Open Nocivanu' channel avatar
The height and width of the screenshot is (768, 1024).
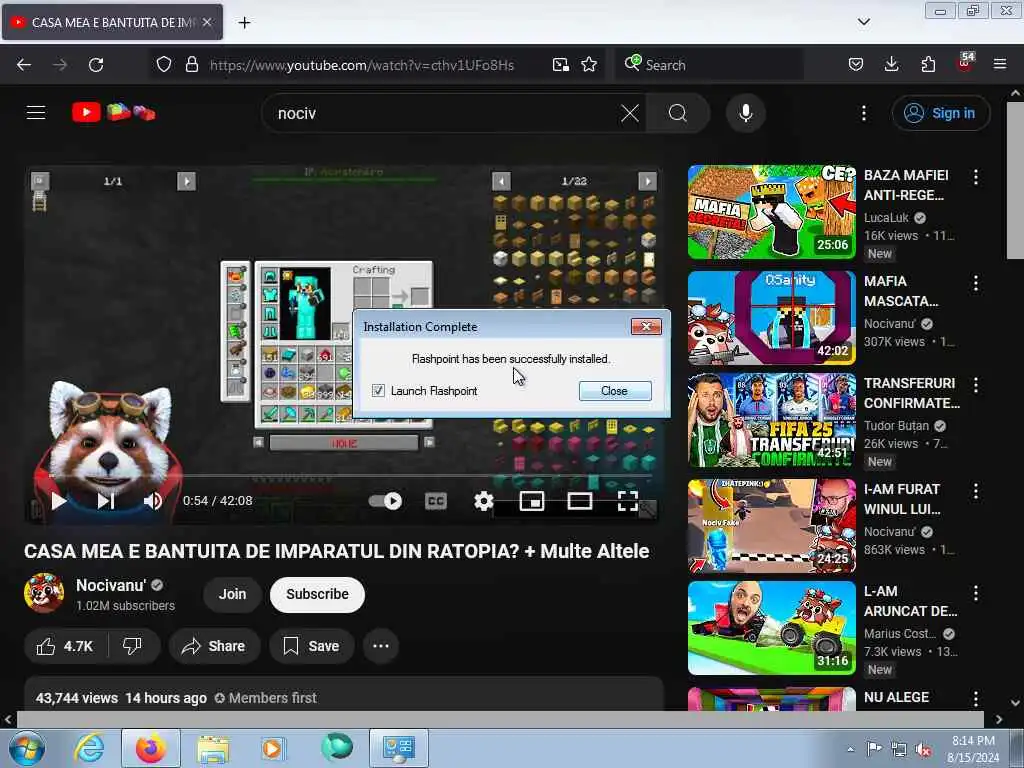(44, 593)
